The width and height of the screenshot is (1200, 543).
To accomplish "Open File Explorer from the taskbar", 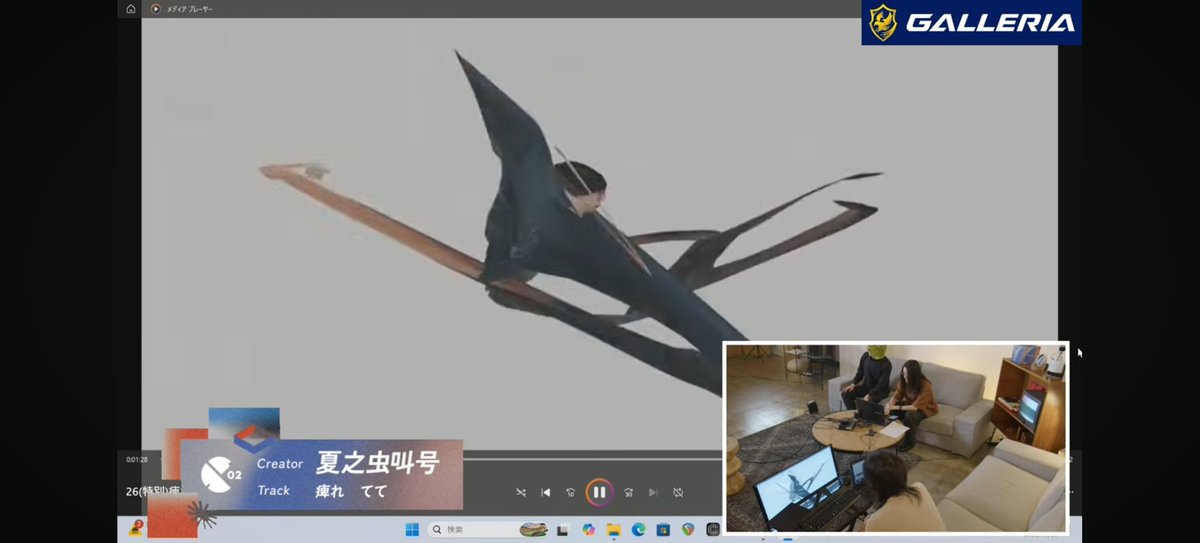I will pos(614,530).
